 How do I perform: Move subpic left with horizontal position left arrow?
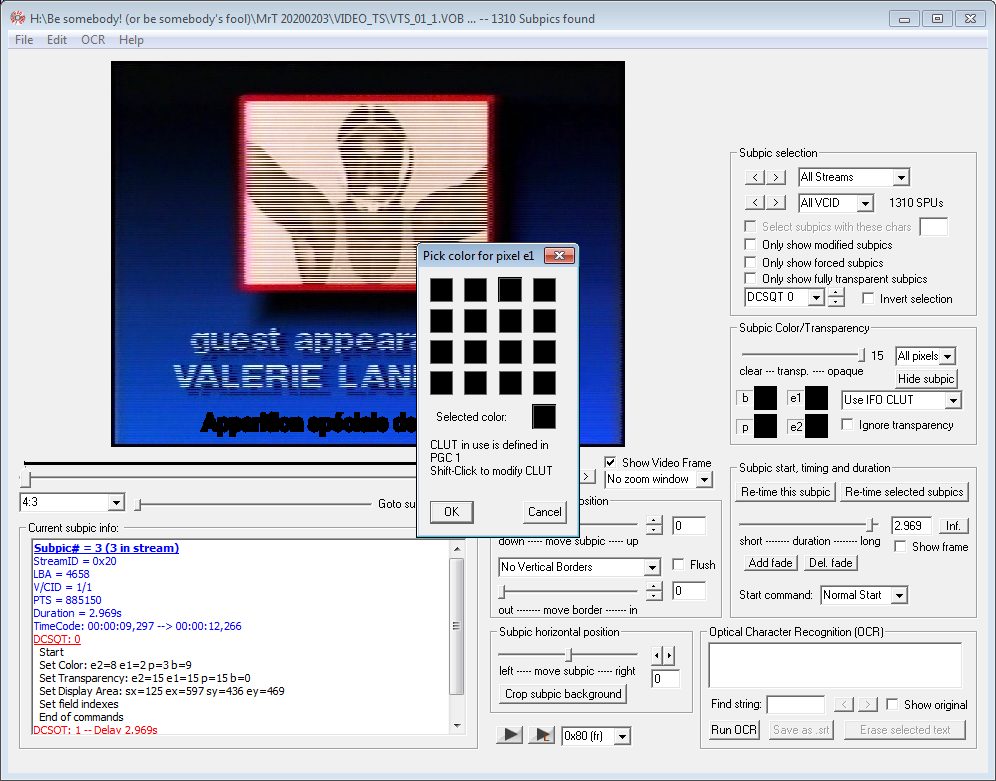click(x=657, y=655)
